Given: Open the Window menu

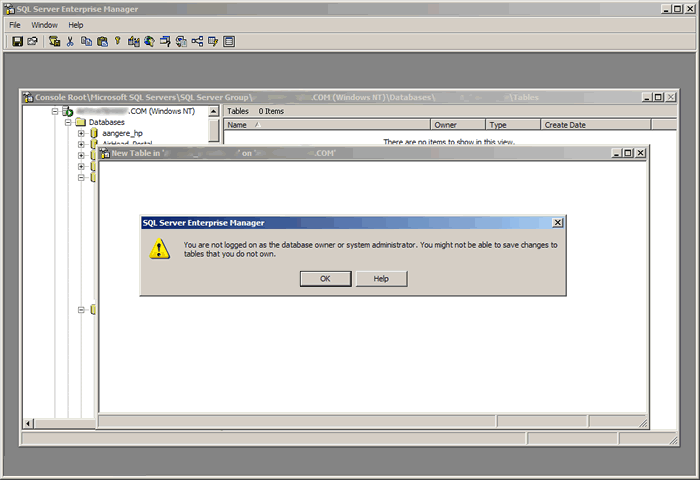Looking at the screenshot, I should [x=44, y=25].
